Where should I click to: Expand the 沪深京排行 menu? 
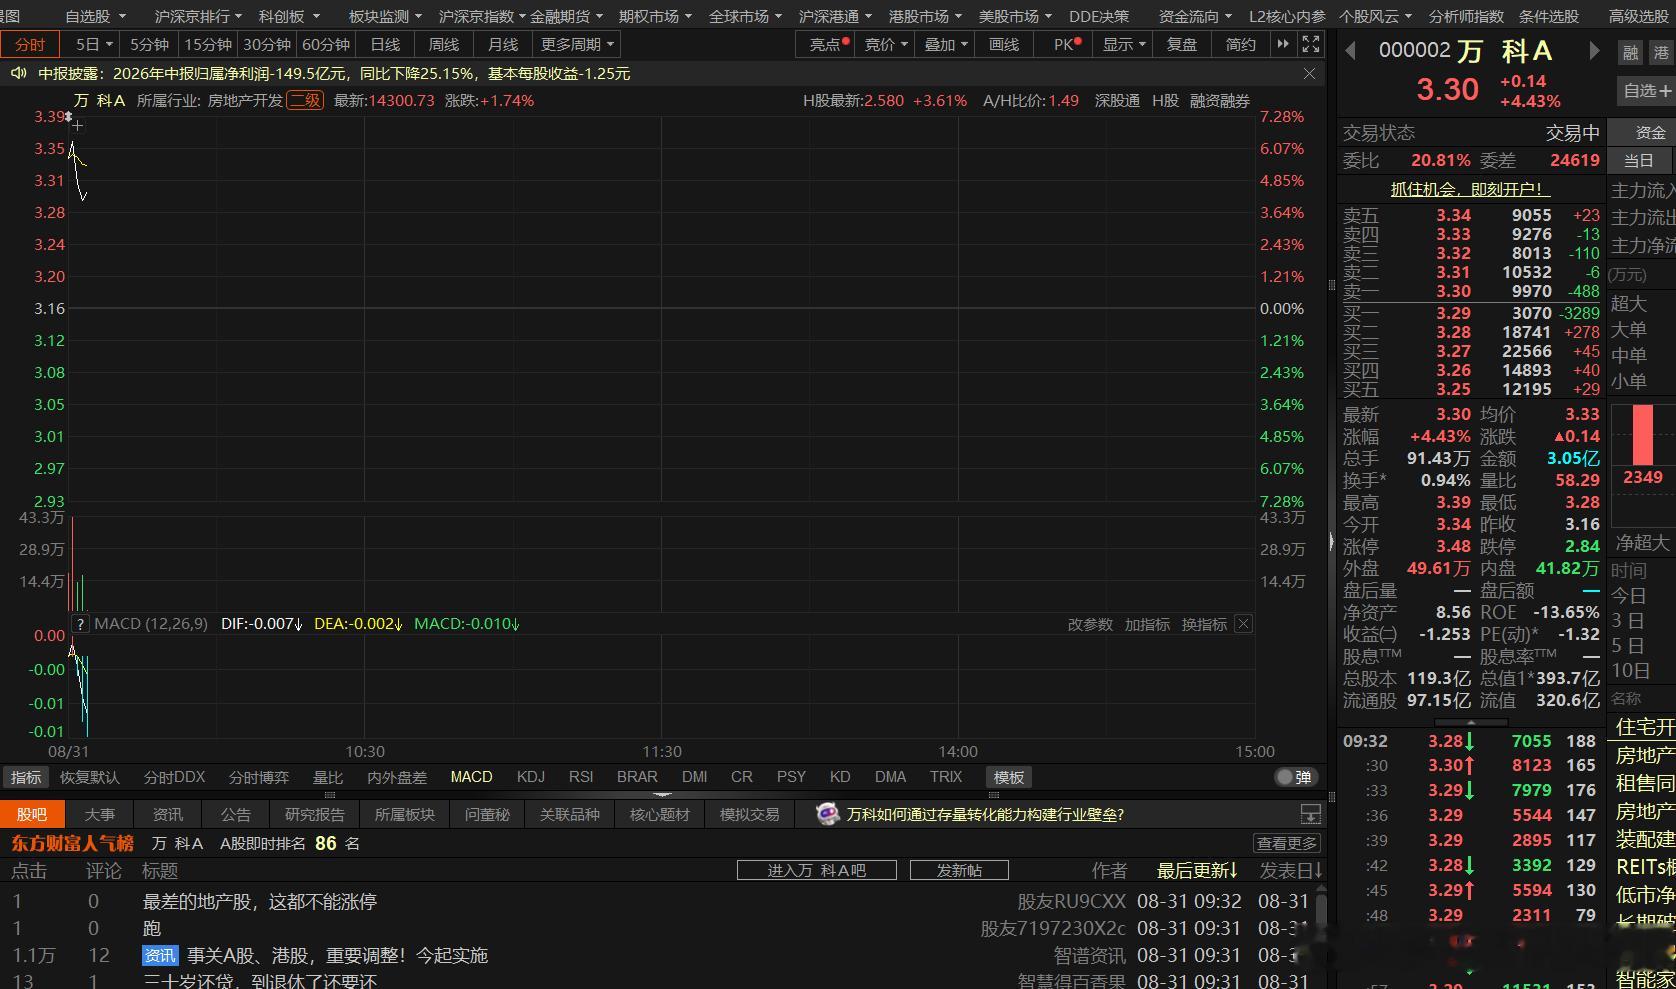coord(198,16)
